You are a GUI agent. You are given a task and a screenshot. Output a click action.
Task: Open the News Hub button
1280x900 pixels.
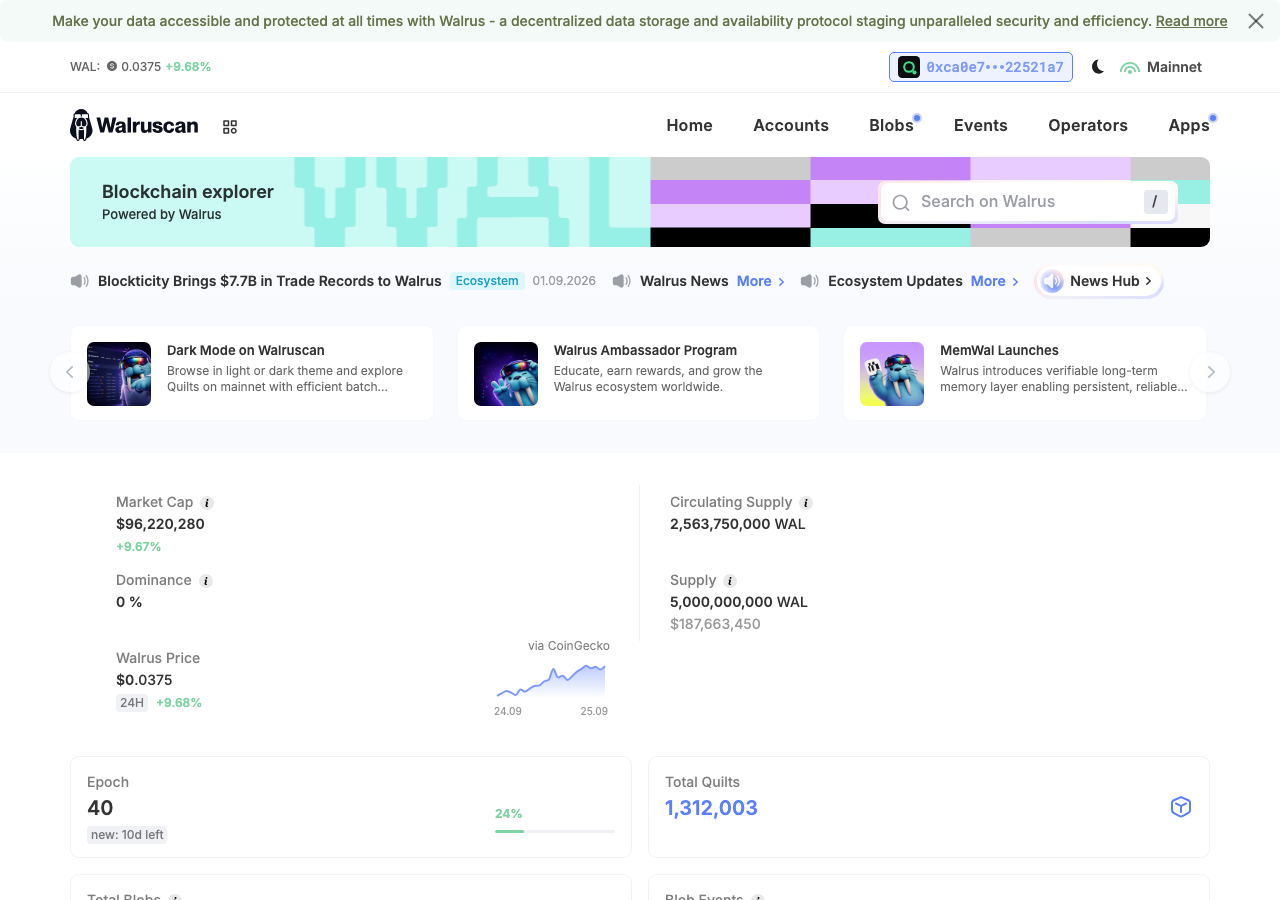point(1099,281)
